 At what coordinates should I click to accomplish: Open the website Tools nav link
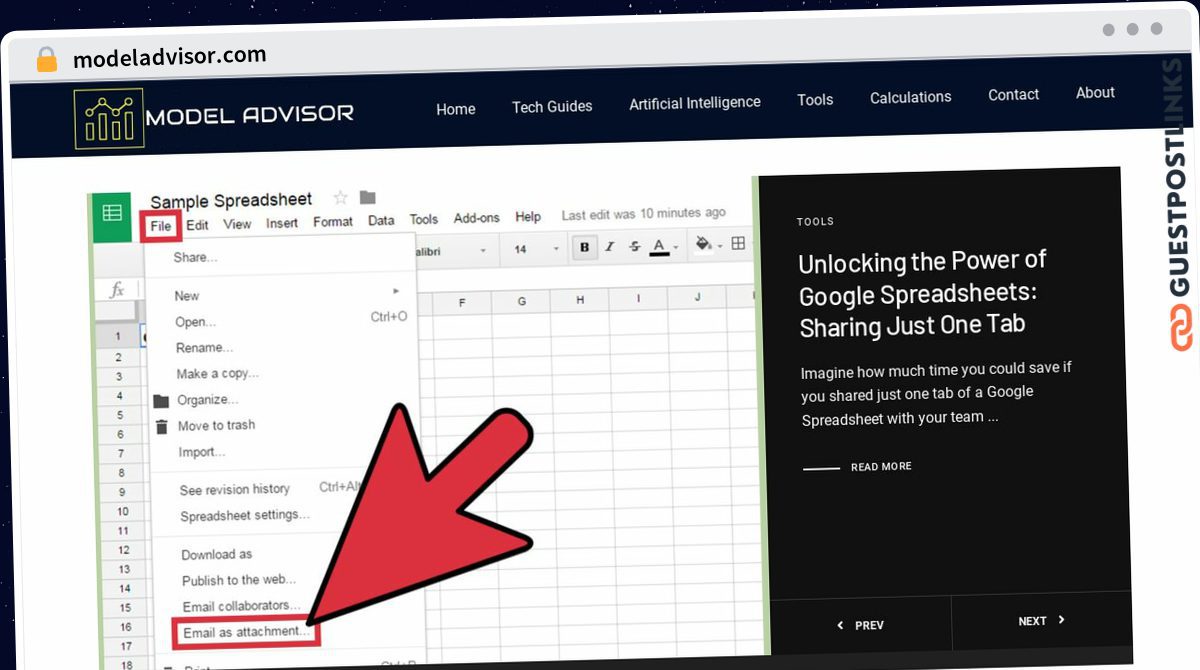[815, 99]
